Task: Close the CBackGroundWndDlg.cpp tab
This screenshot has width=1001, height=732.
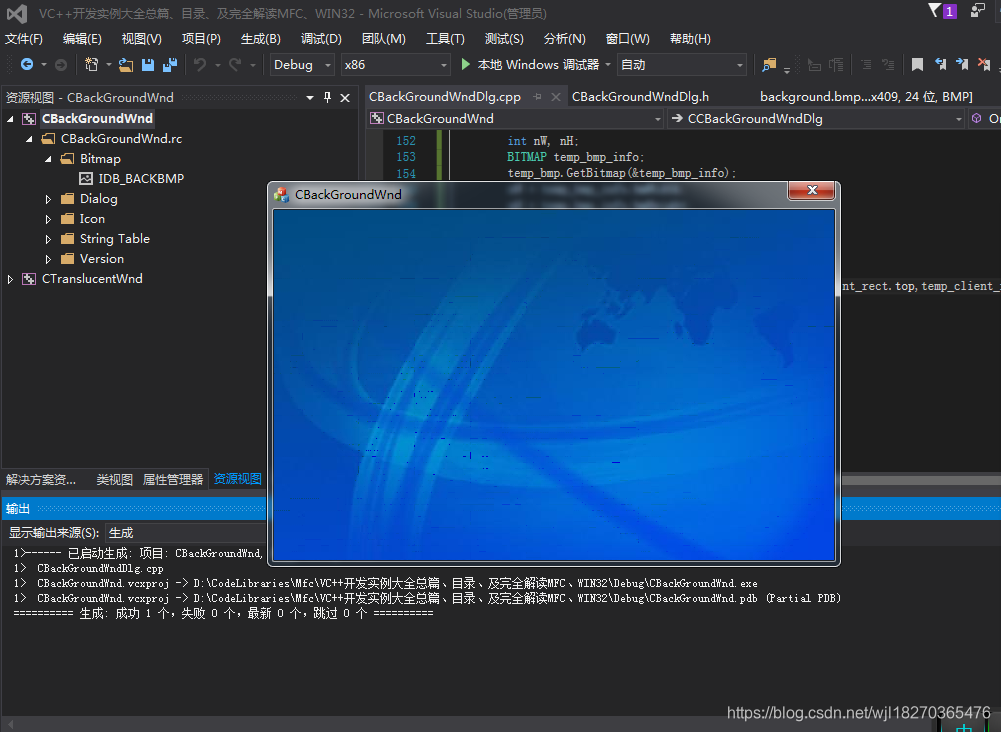Action: pyautogui.click(x=555, y=97)
